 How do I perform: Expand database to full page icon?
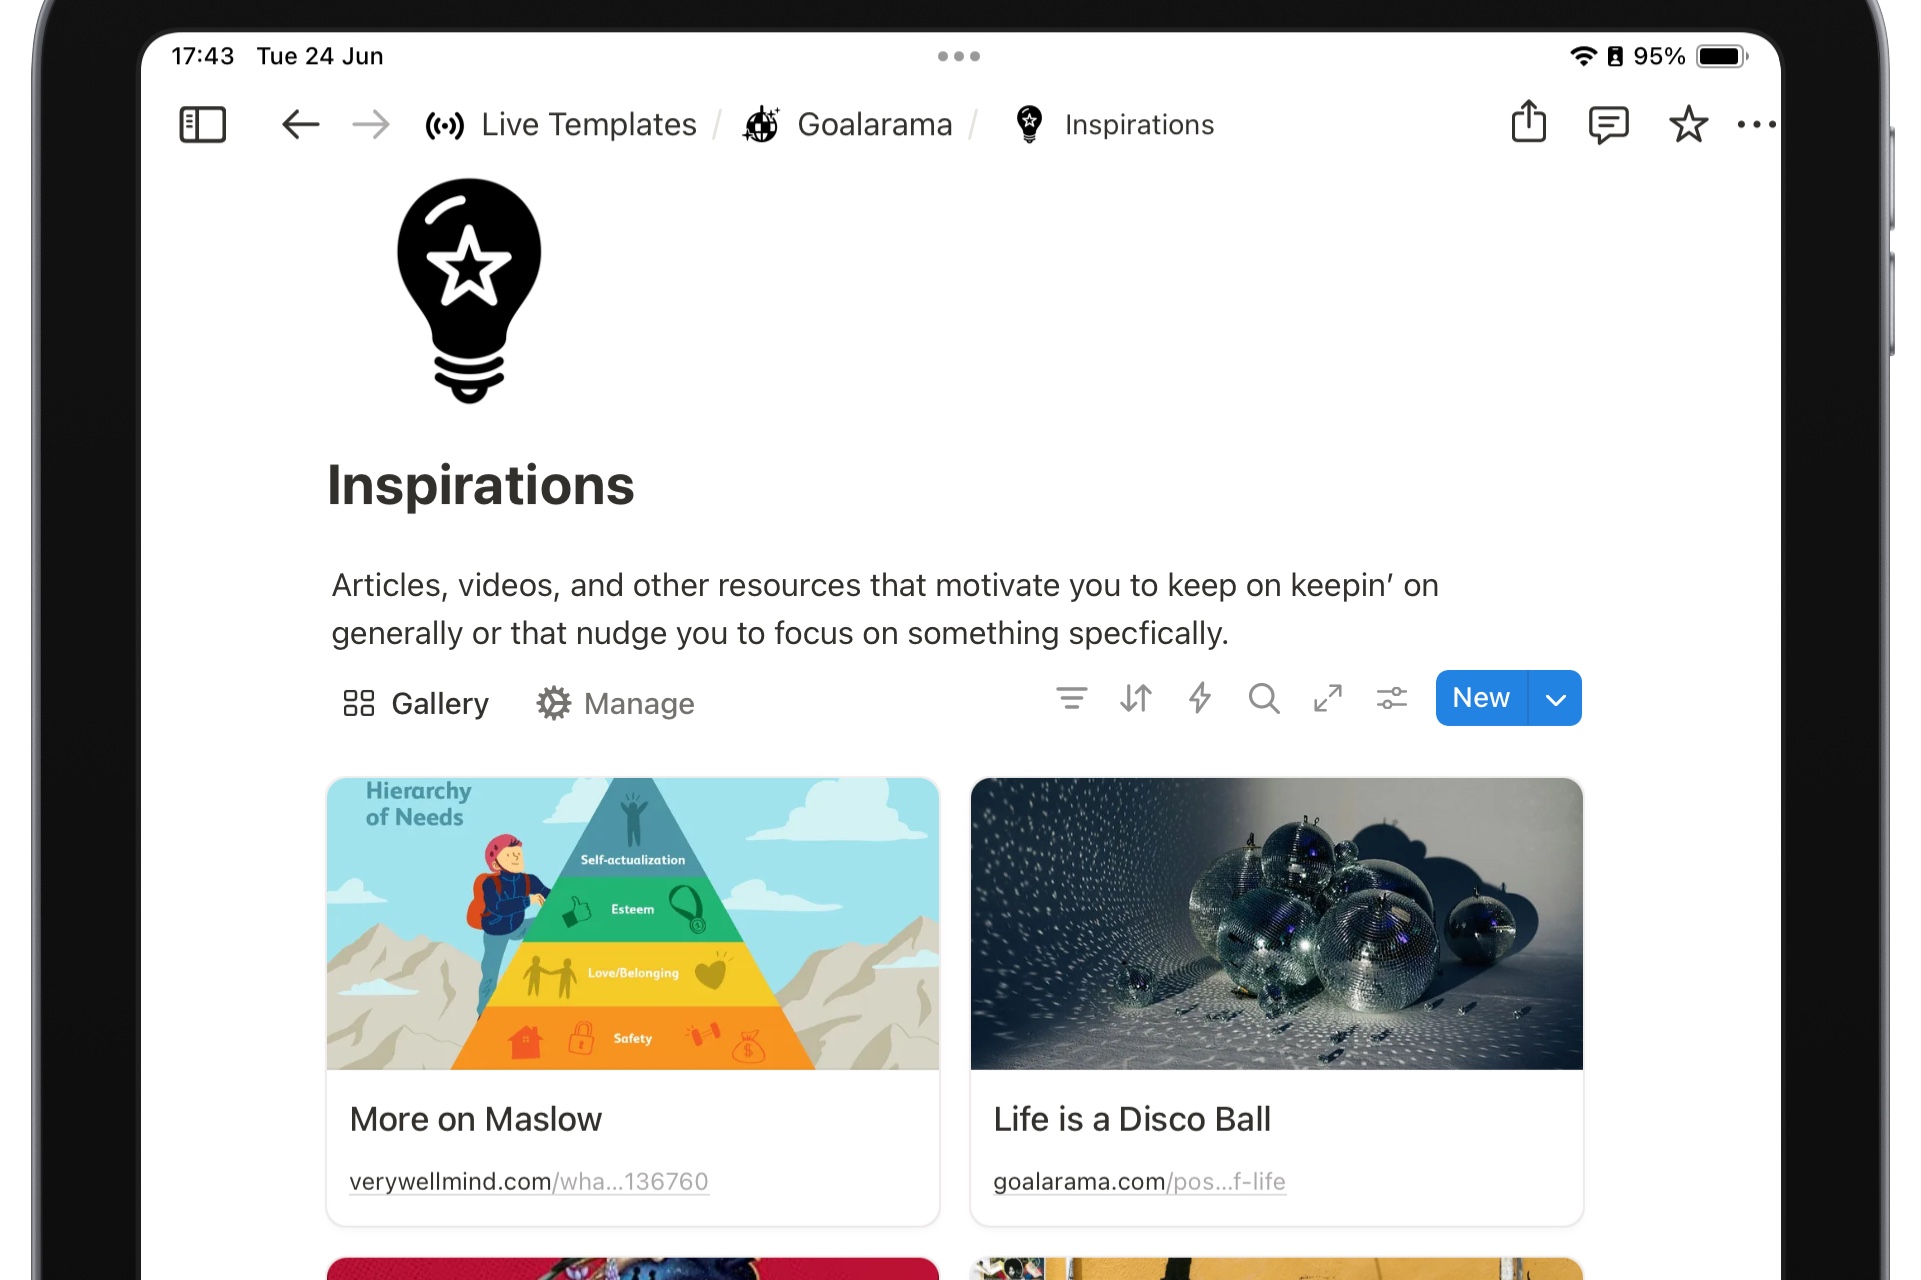click(1327, 698)
